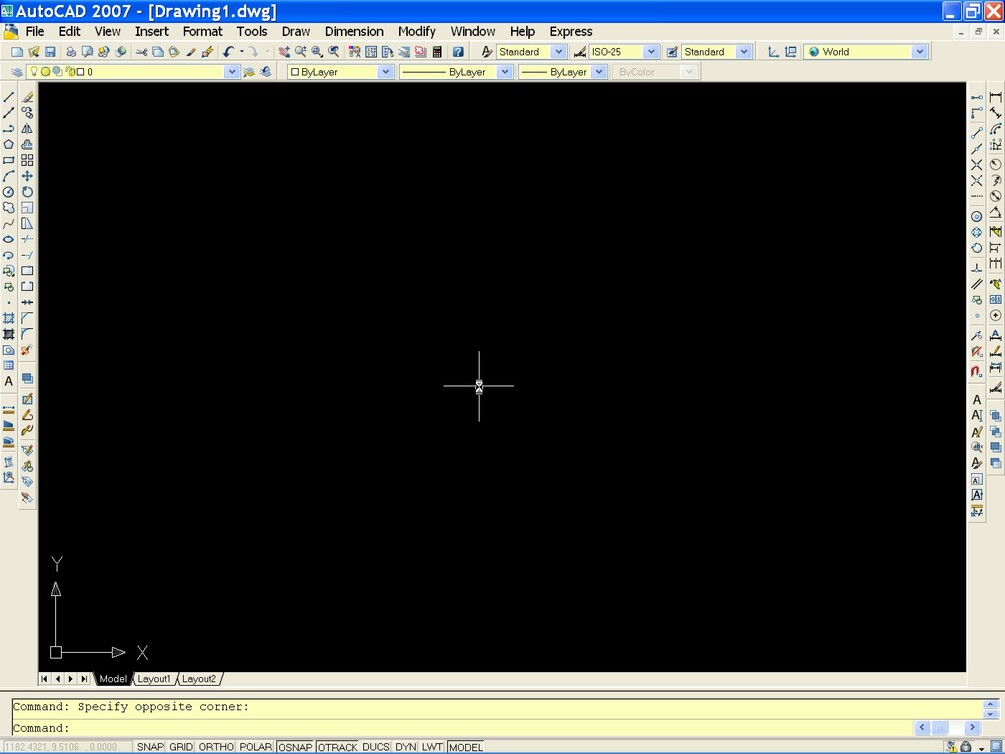Image resolution: width=1005 pixels, height=754 pixels.
Task: Click the Match Properties brush icon
Action: [x=191, y=52]
